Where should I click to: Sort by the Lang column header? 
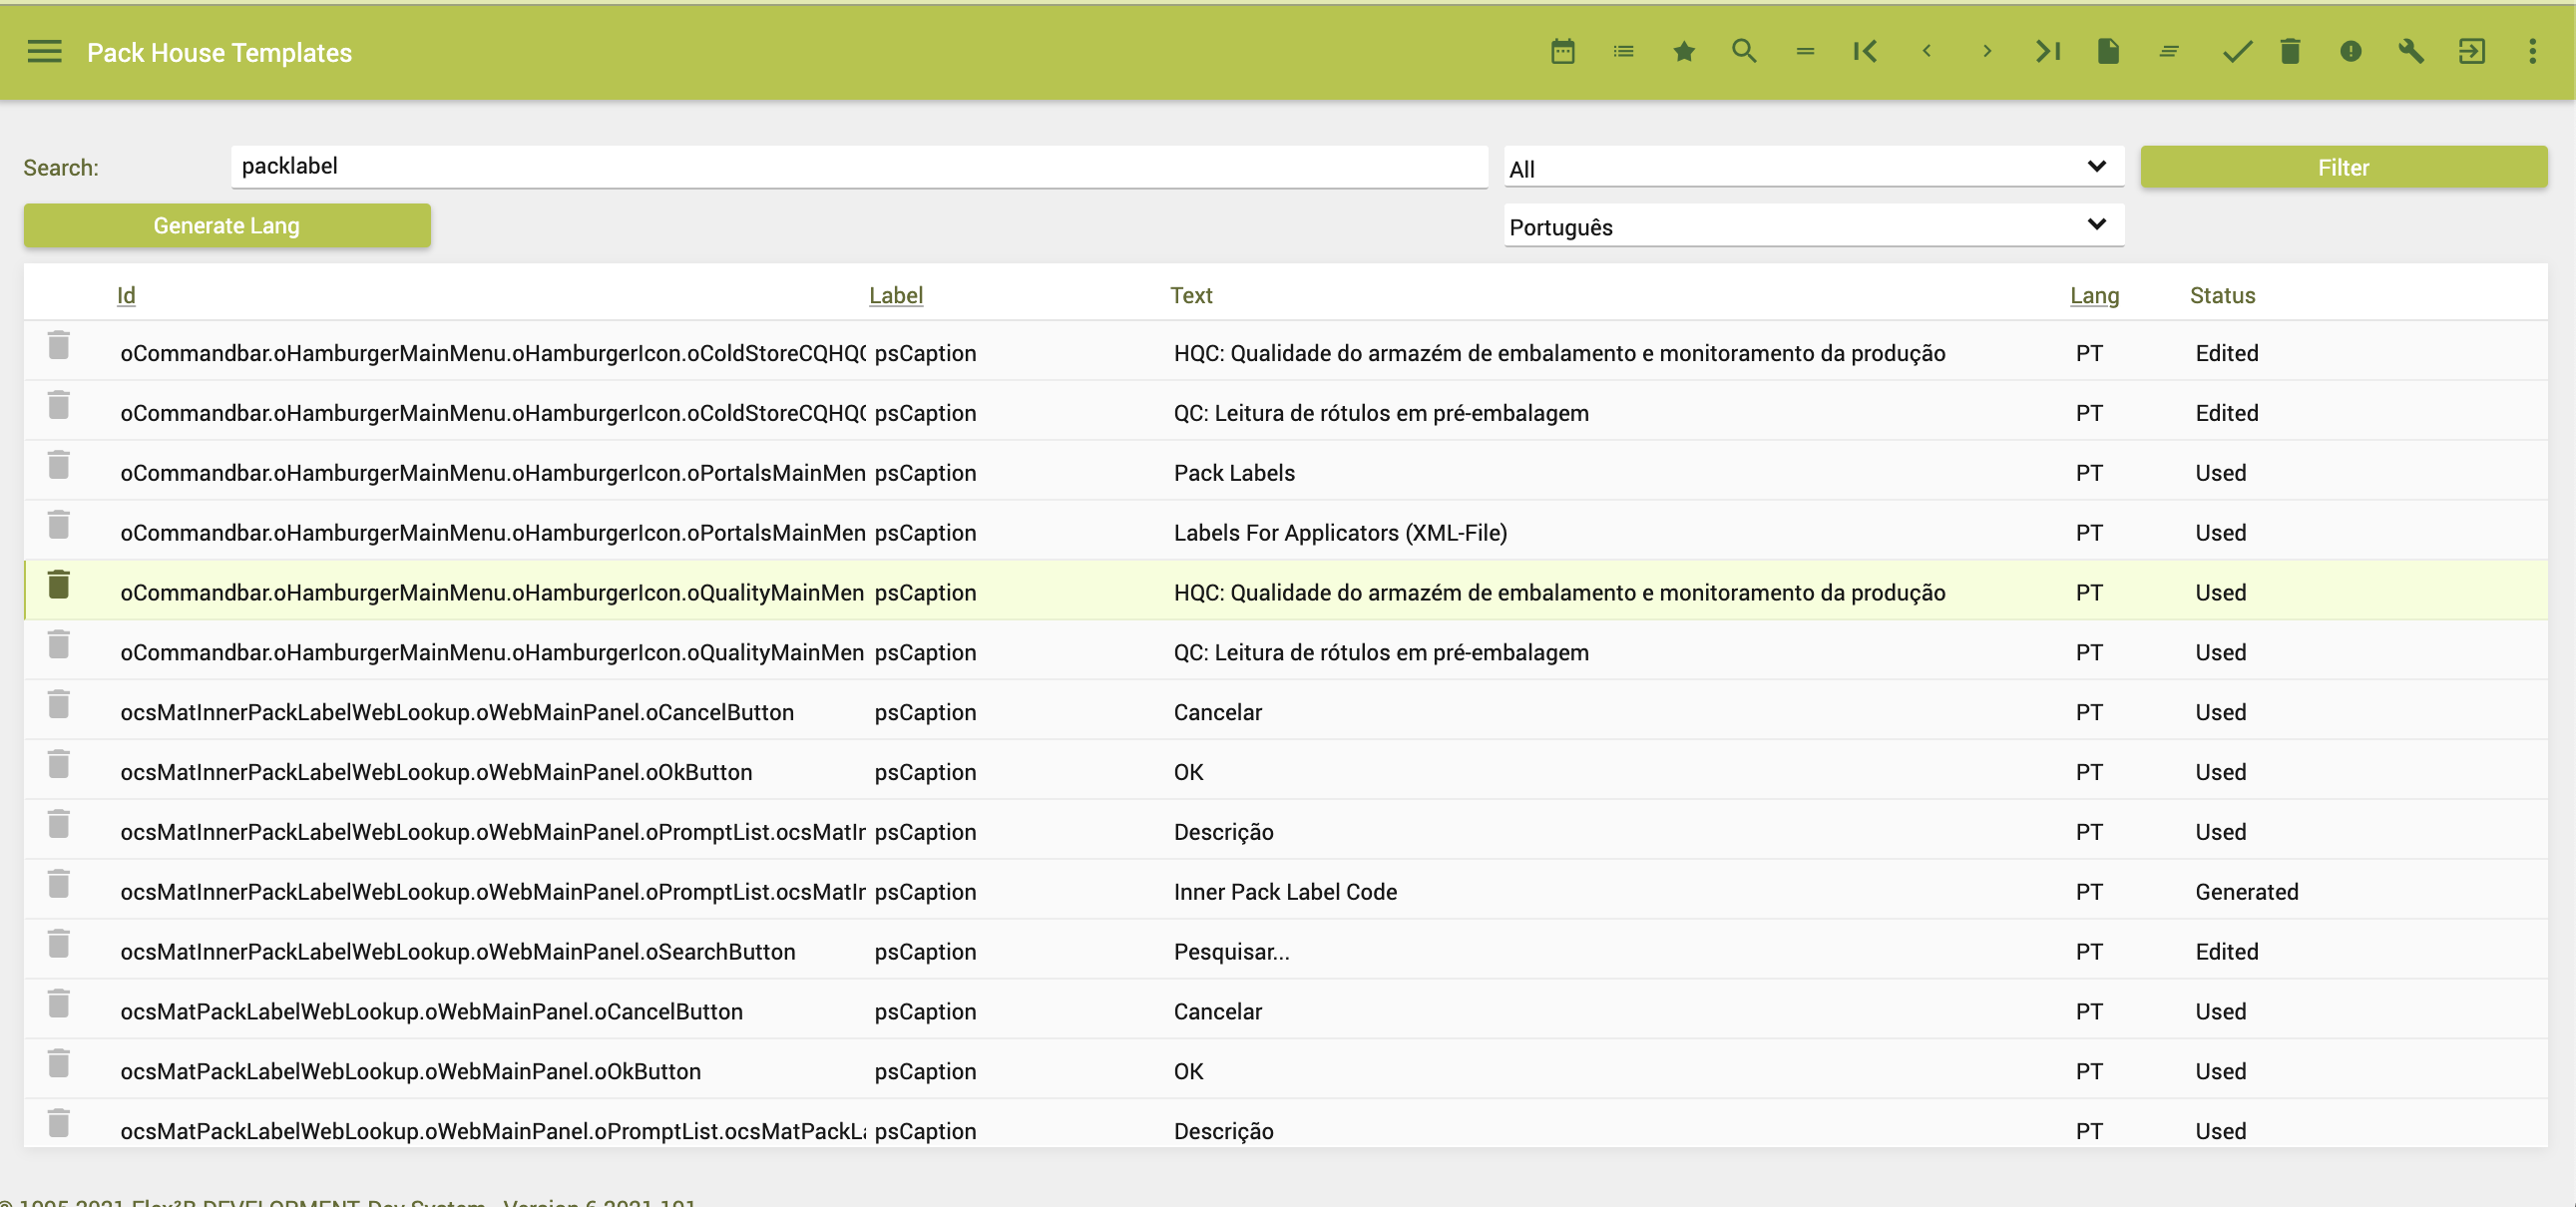(x=2094, y=295)
